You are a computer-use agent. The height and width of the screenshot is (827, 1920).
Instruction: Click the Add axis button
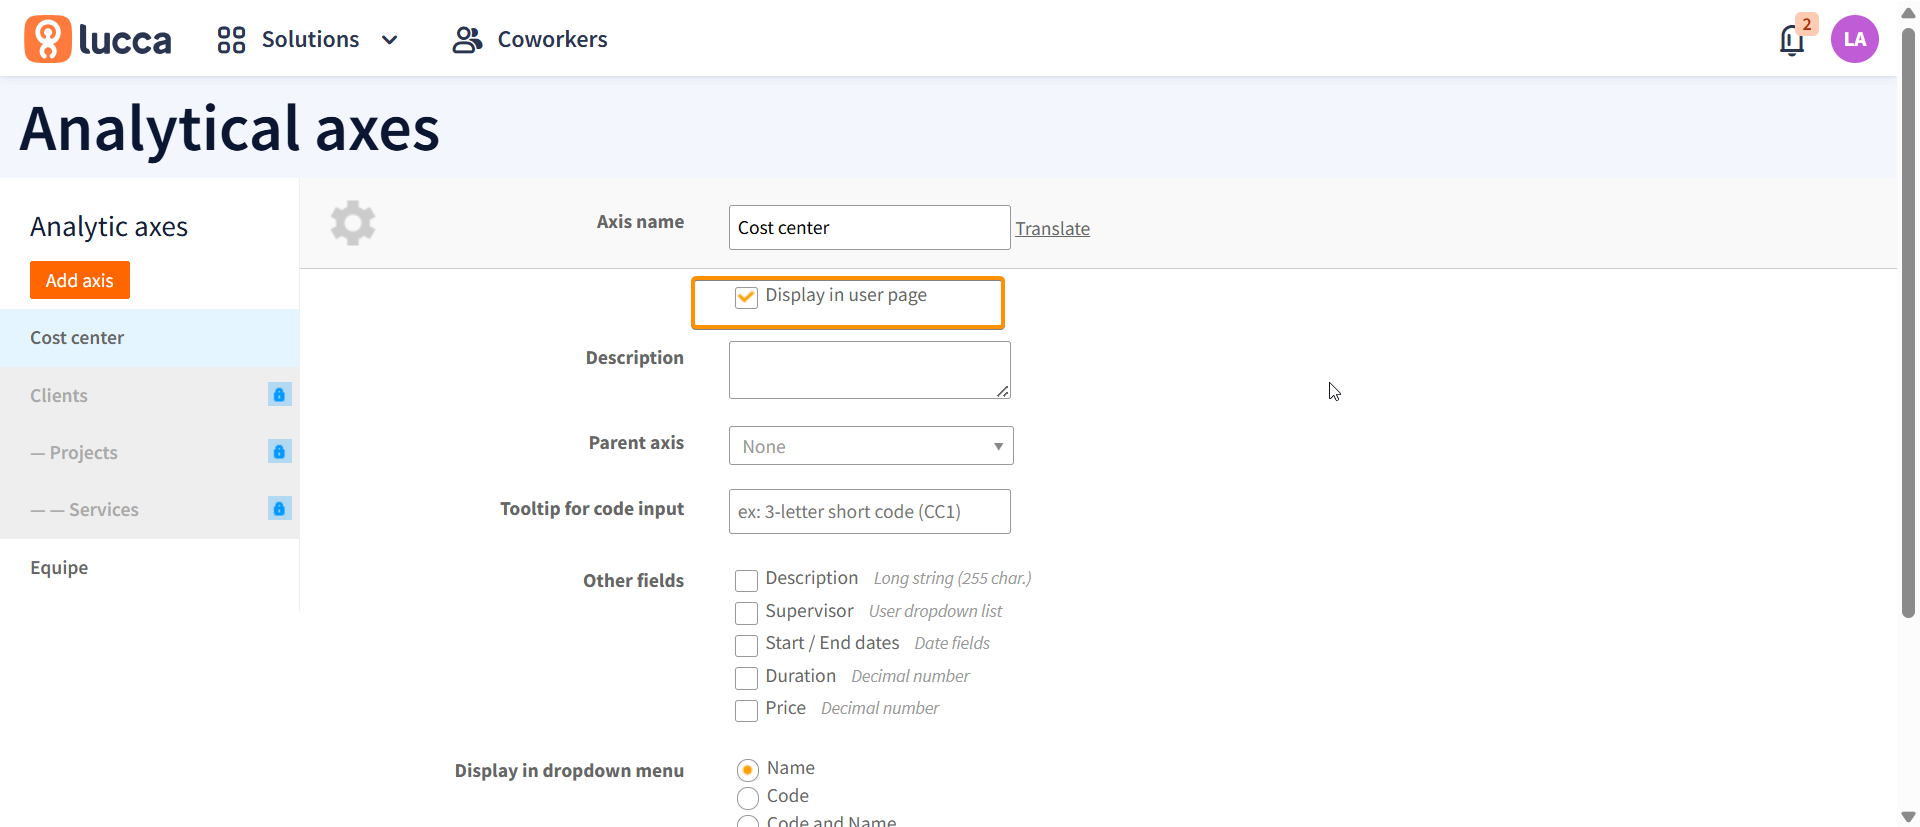click(80, 280)
